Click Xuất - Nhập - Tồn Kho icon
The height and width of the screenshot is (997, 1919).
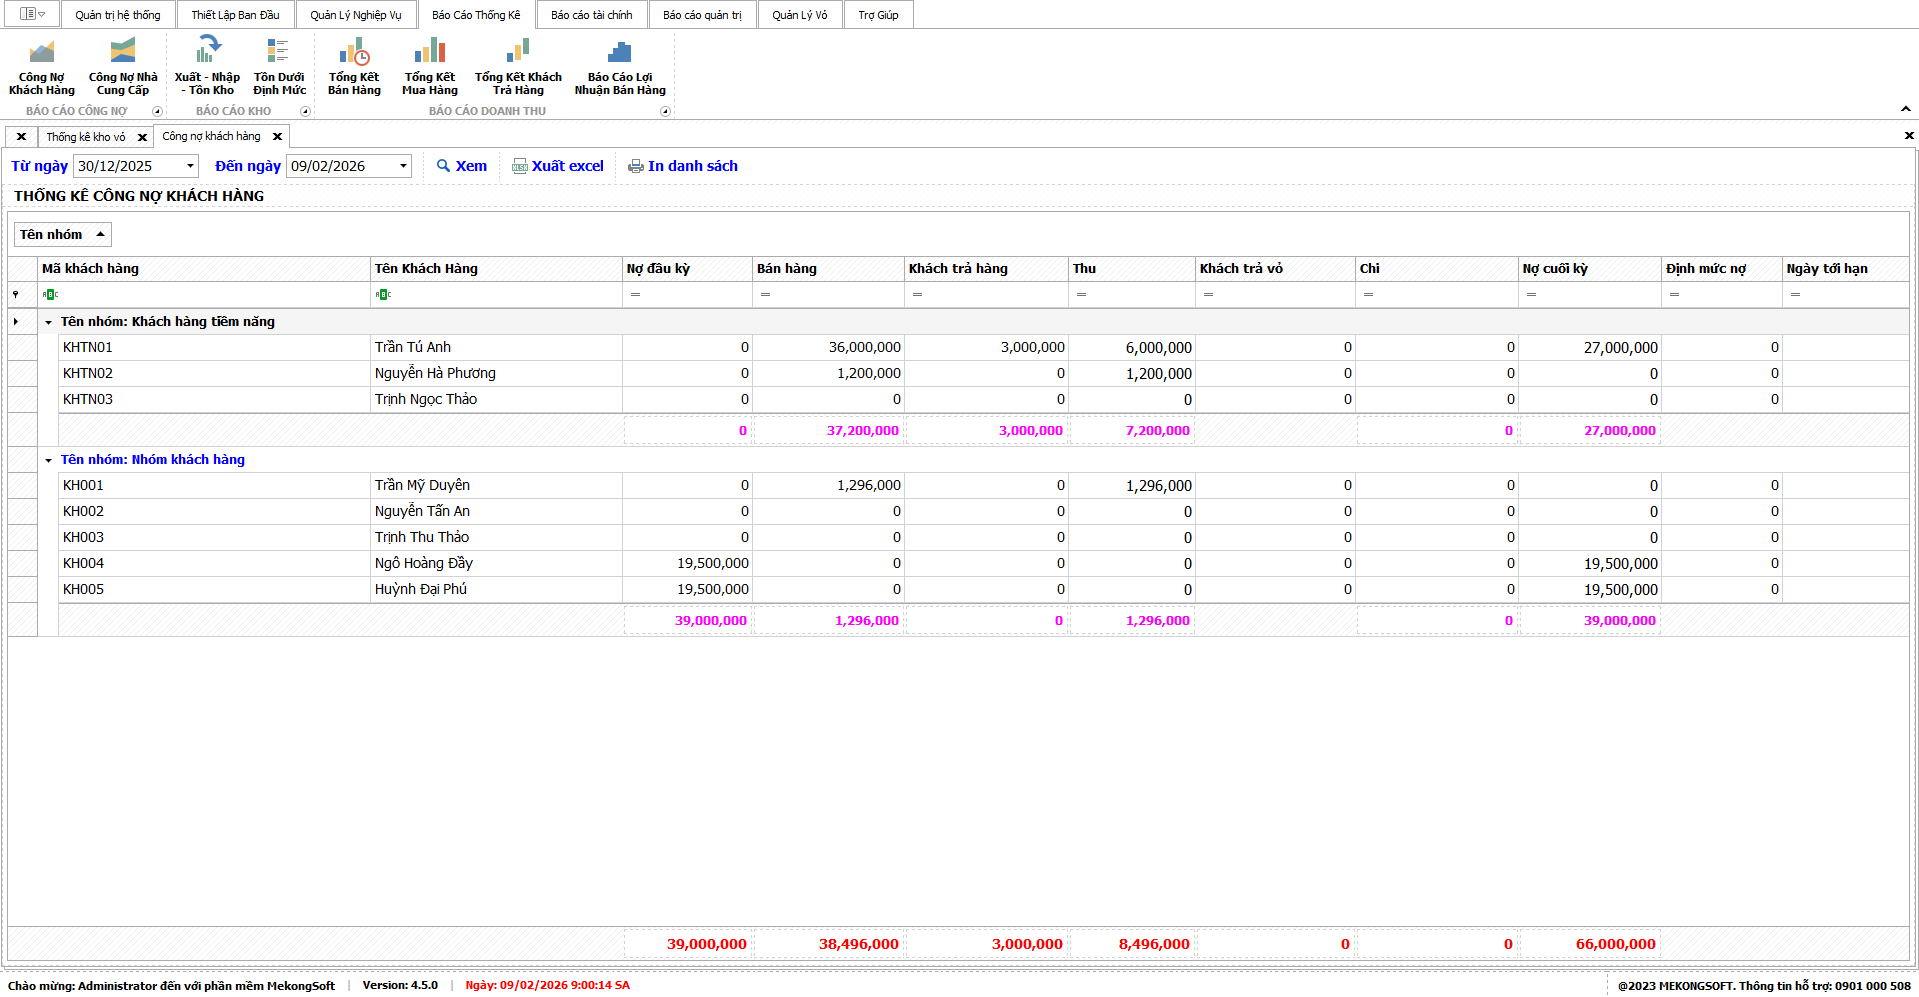[207, 66]
